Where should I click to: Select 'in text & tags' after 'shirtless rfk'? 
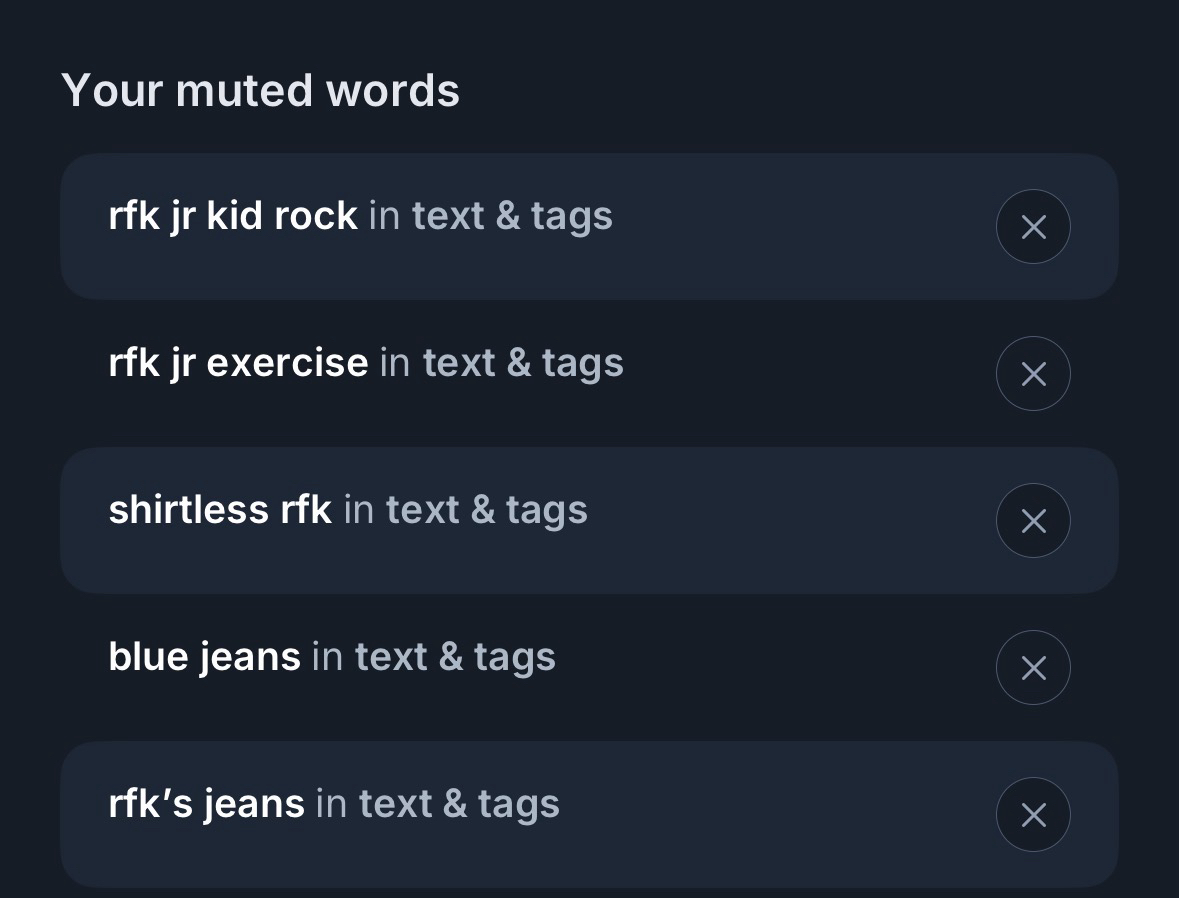click(x=466, y=510)
